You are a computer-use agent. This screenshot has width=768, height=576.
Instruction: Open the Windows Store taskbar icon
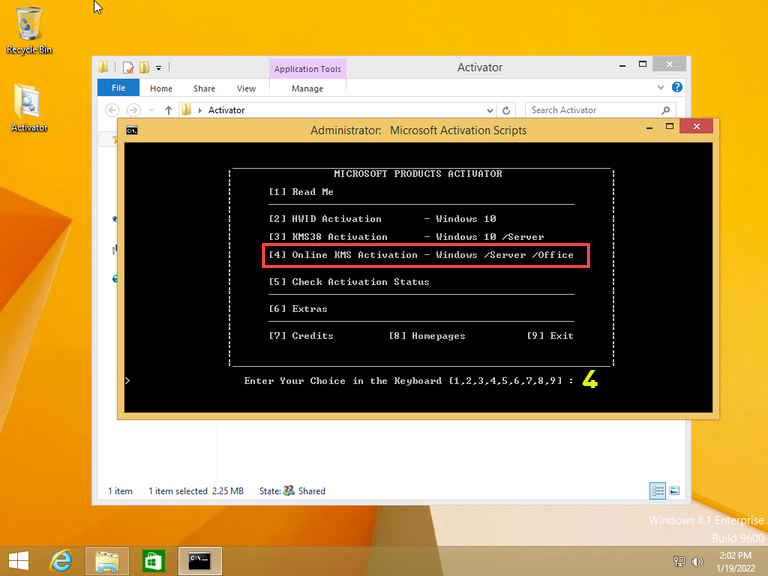153,561
